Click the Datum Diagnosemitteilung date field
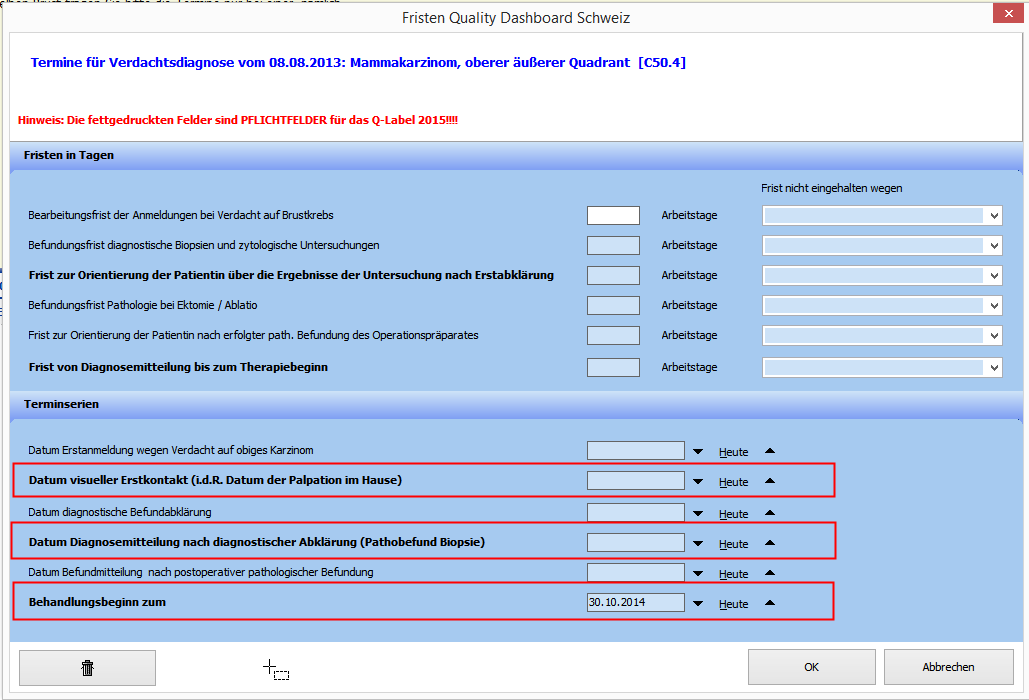Image resolution: width=1029 pixels, height=700 pixels. pyautogui.click(x=636, y=542)
